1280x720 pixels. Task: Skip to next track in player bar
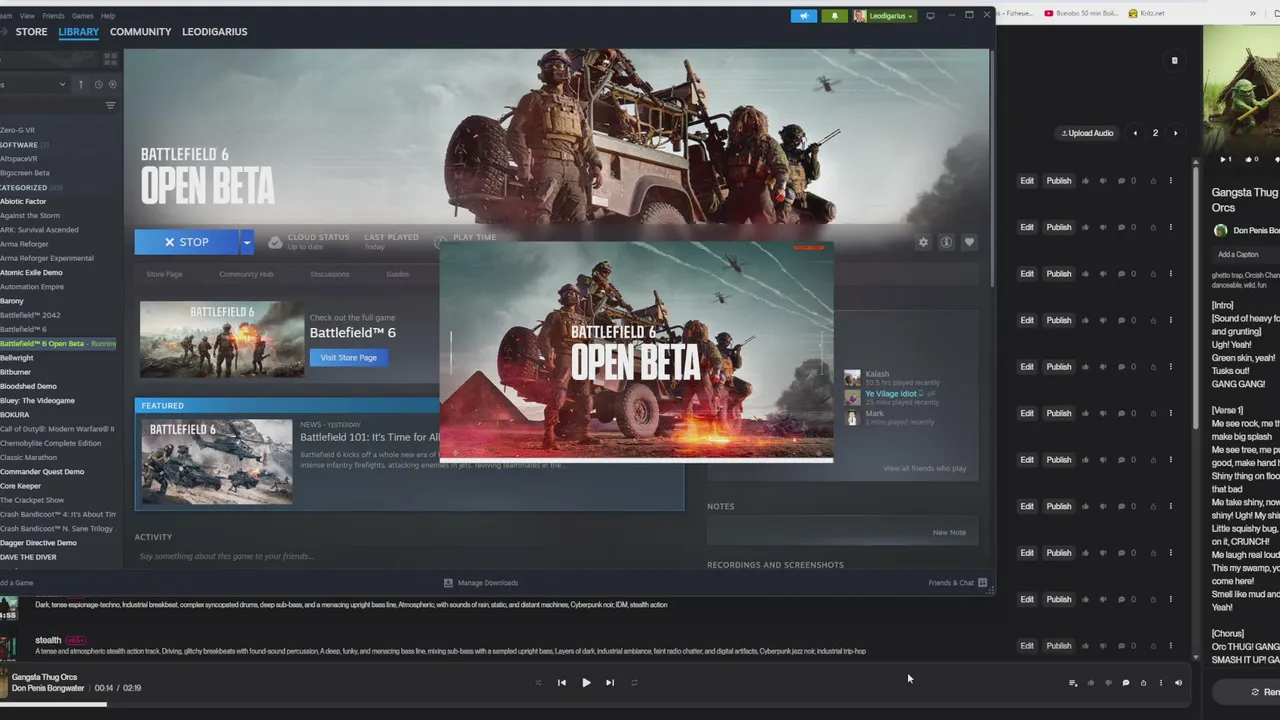[610, 683]
